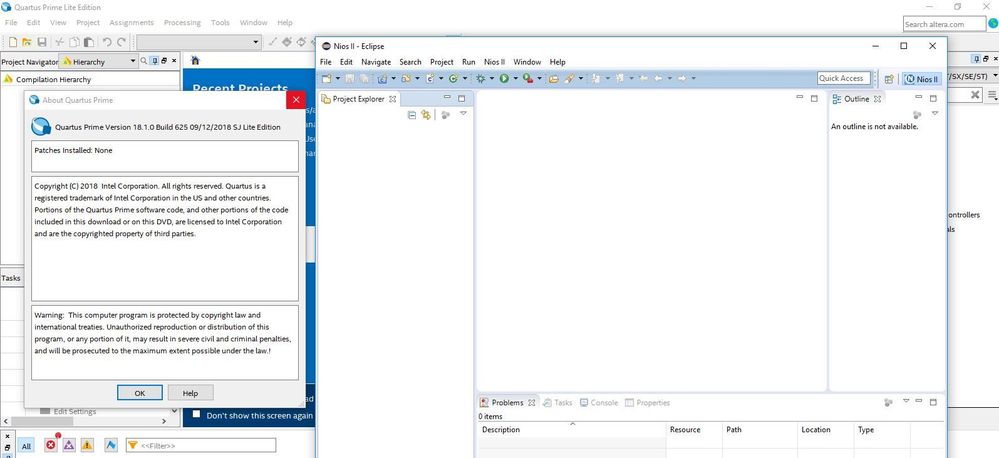Switch to the Properties tab in Eclipse

coord(647,403)
